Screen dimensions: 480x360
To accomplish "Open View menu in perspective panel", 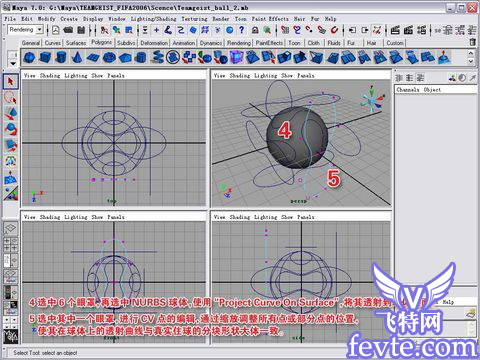I will point(219,76).
